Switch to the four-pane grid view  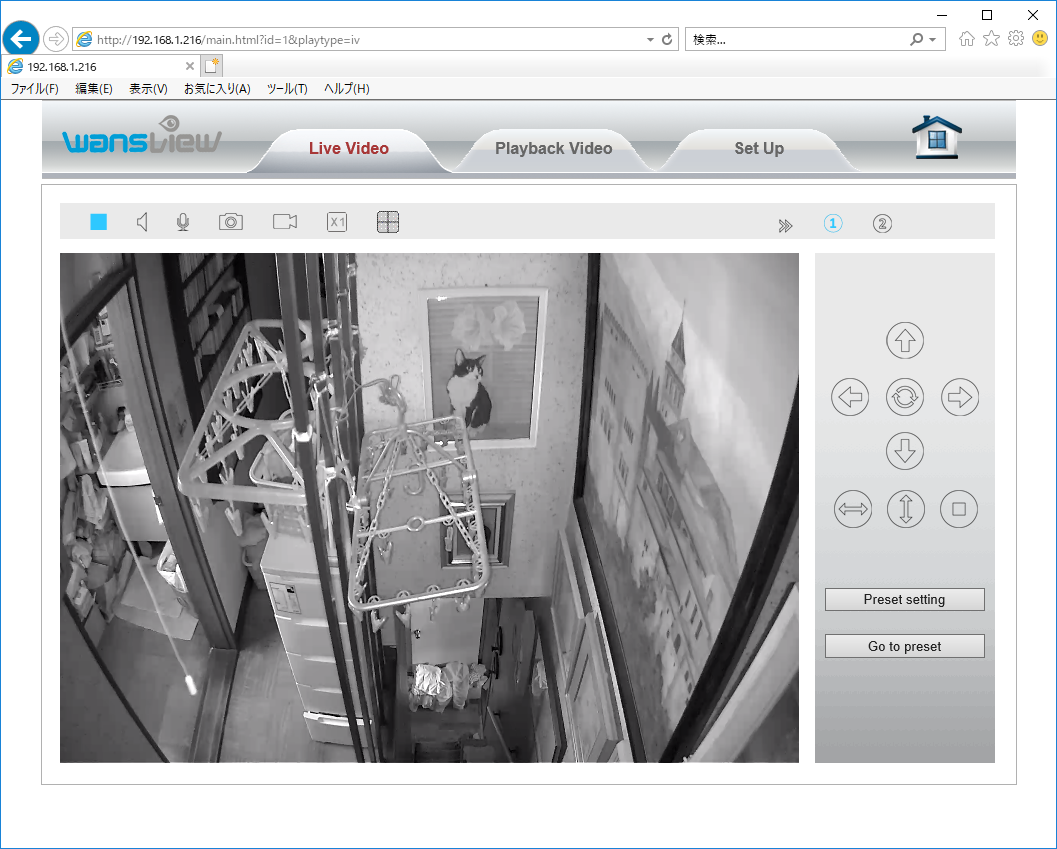pyautogui.click(x=388, y=222)
